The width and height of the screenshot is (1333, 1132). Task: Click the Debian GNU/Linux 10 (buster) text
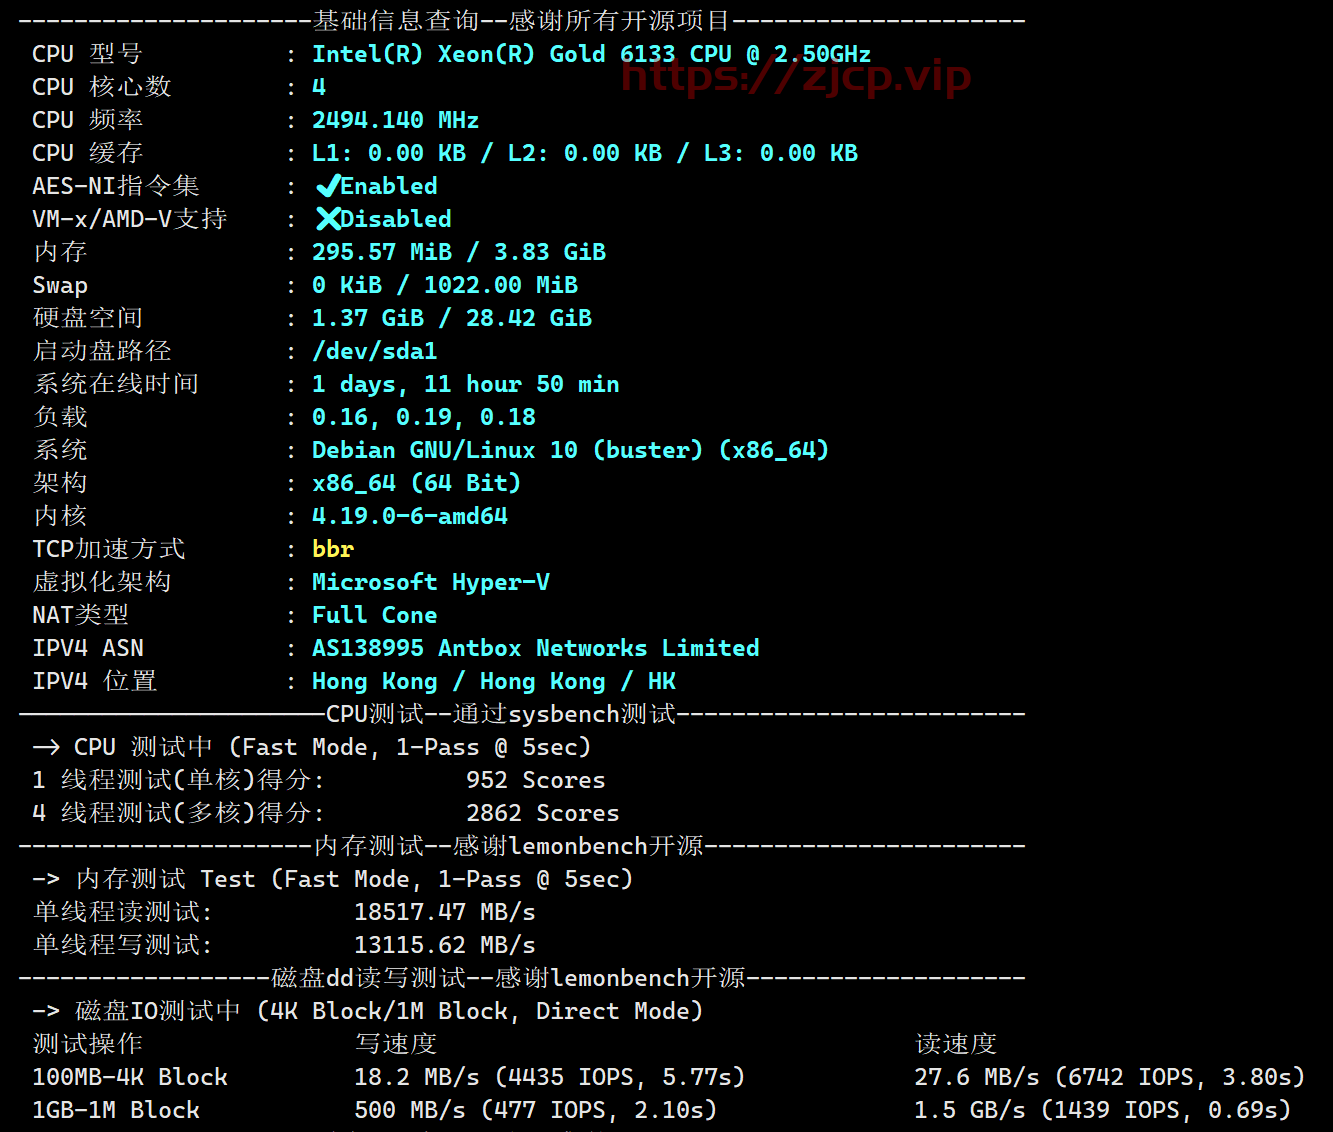pyautogui.click(x=508, y=450)
